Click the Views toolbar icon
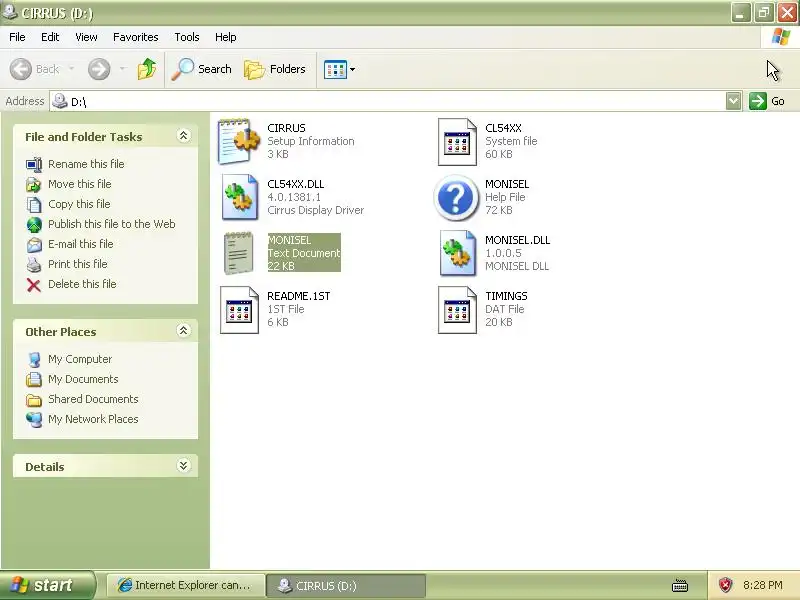 (x=335, y=69)
